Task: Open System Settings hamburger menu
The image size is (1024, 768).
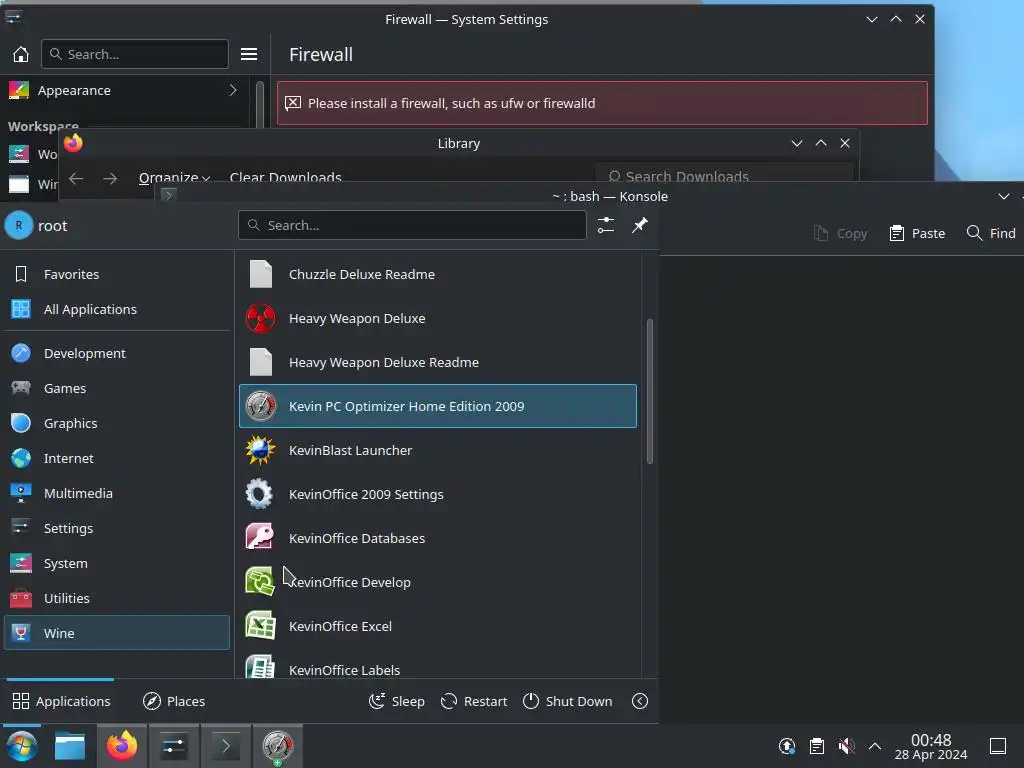Action: click(x=249, y=54)
